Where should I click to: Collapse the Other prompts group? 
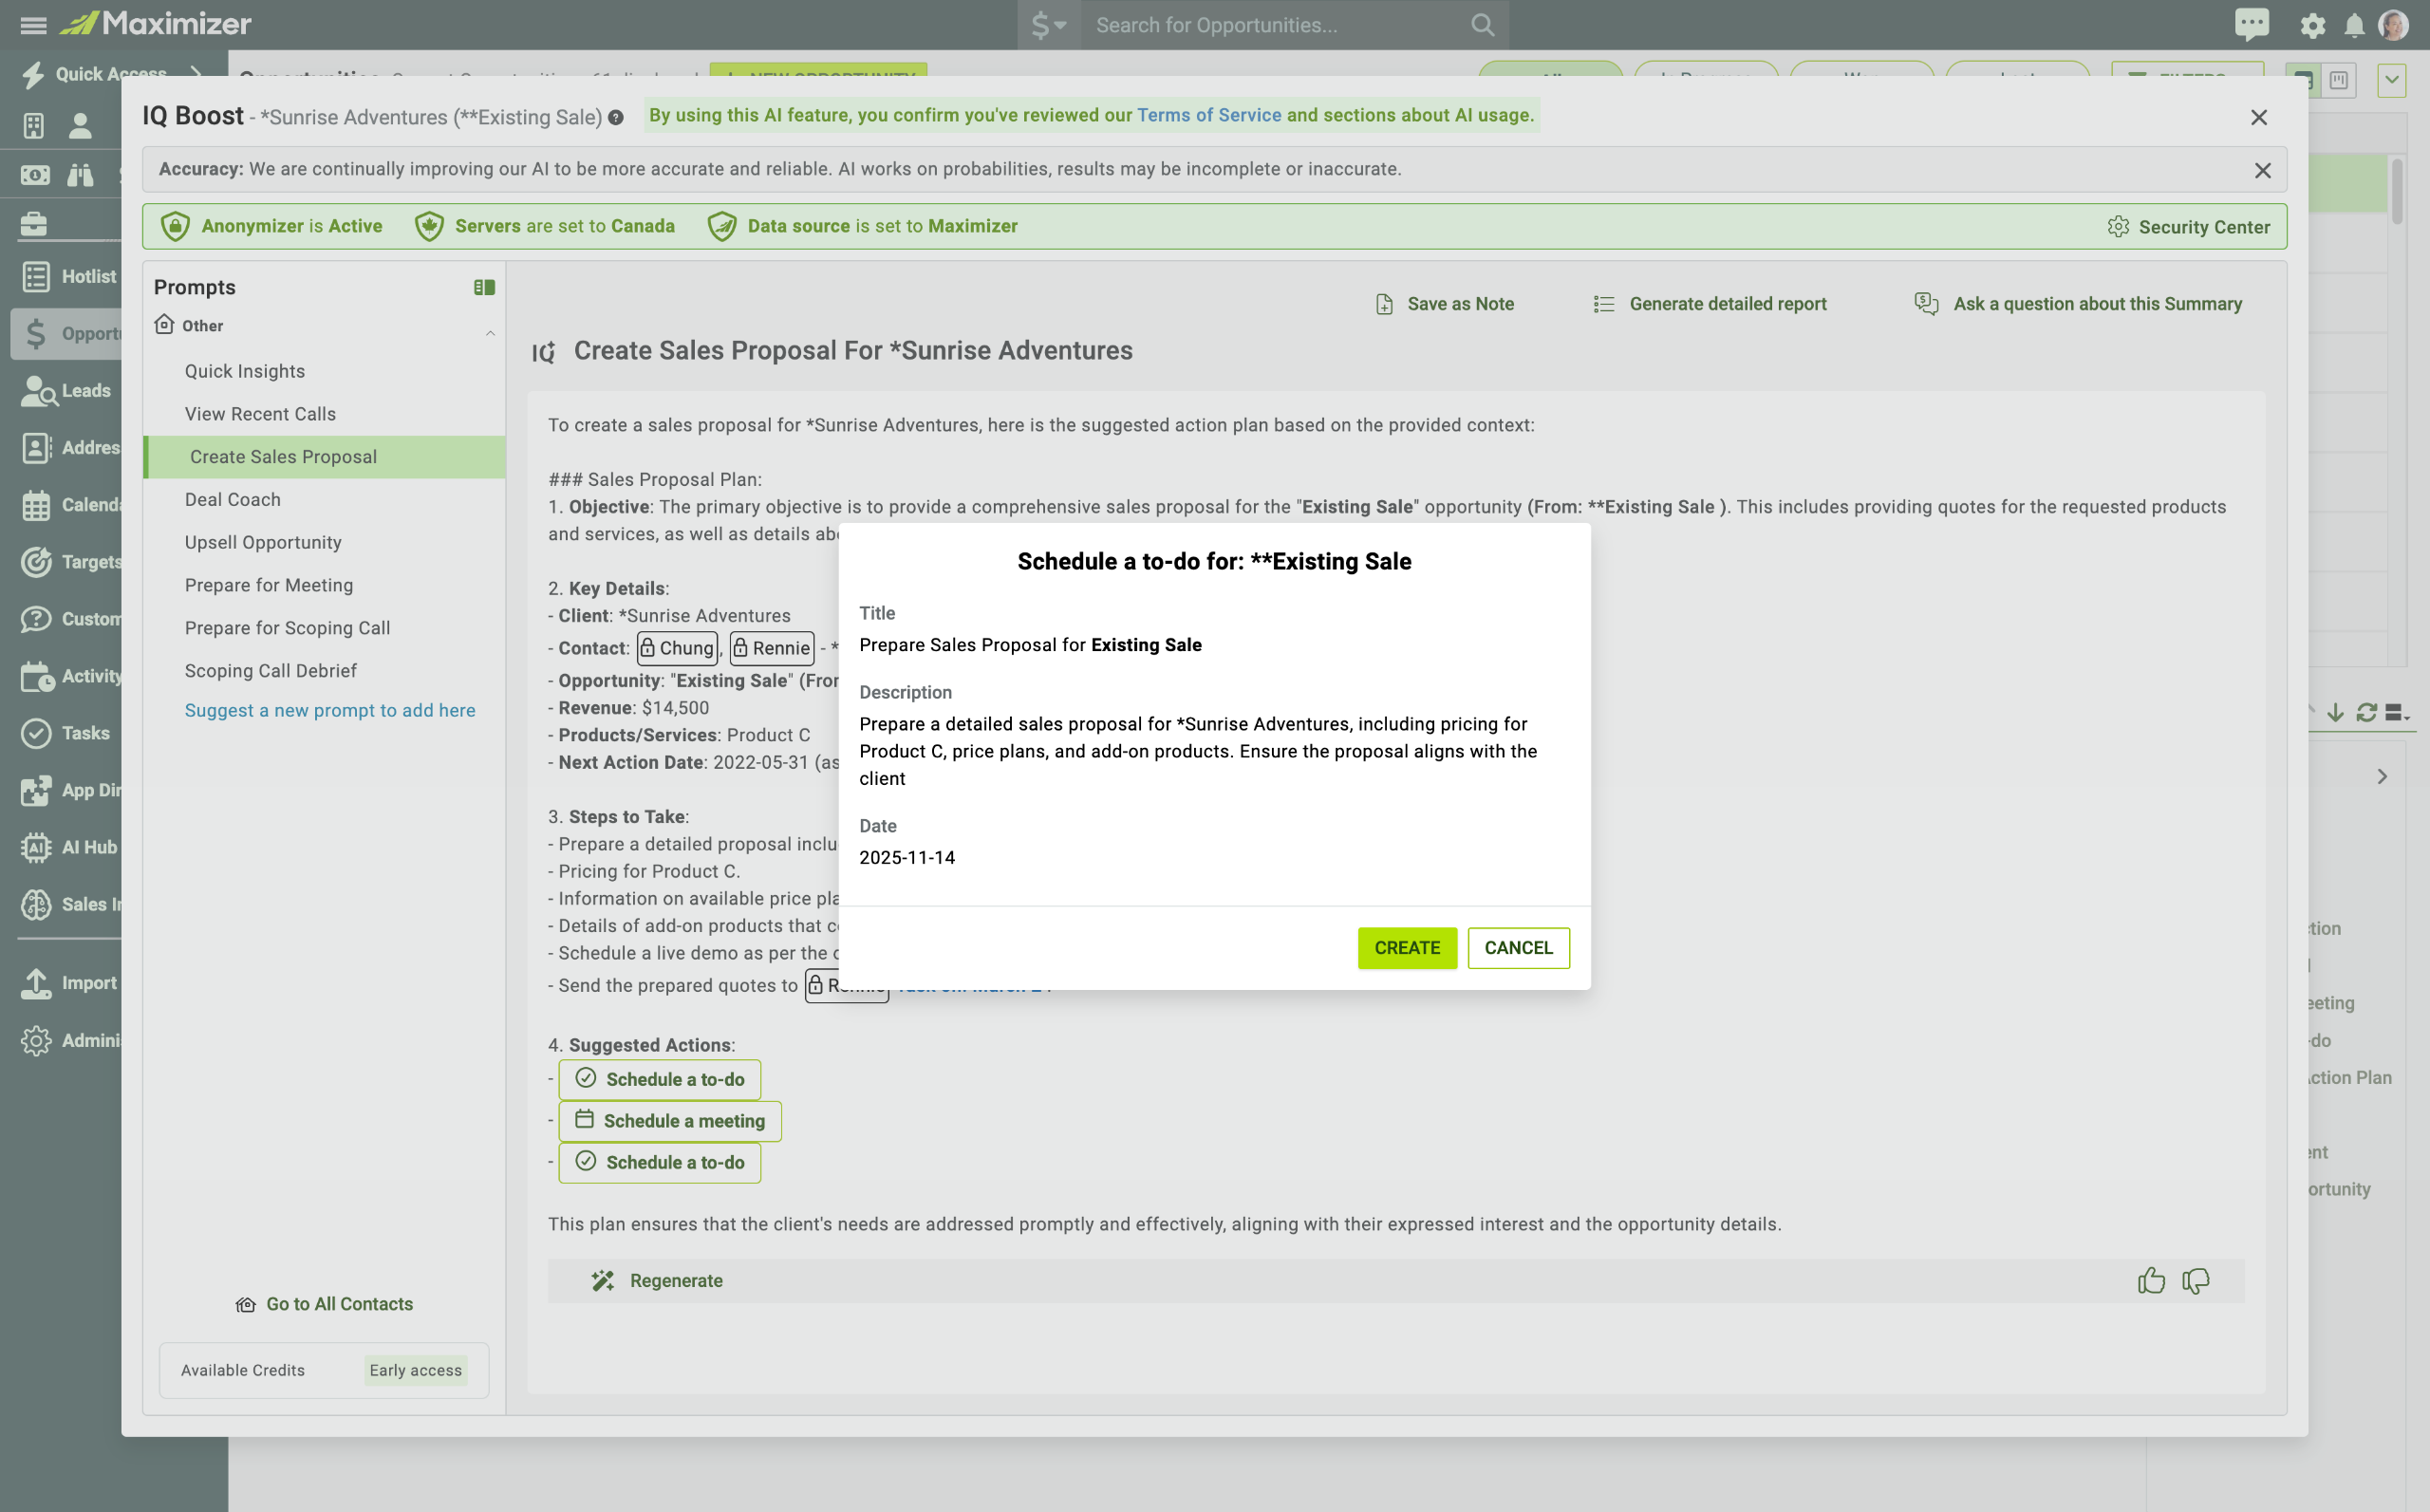490,333
